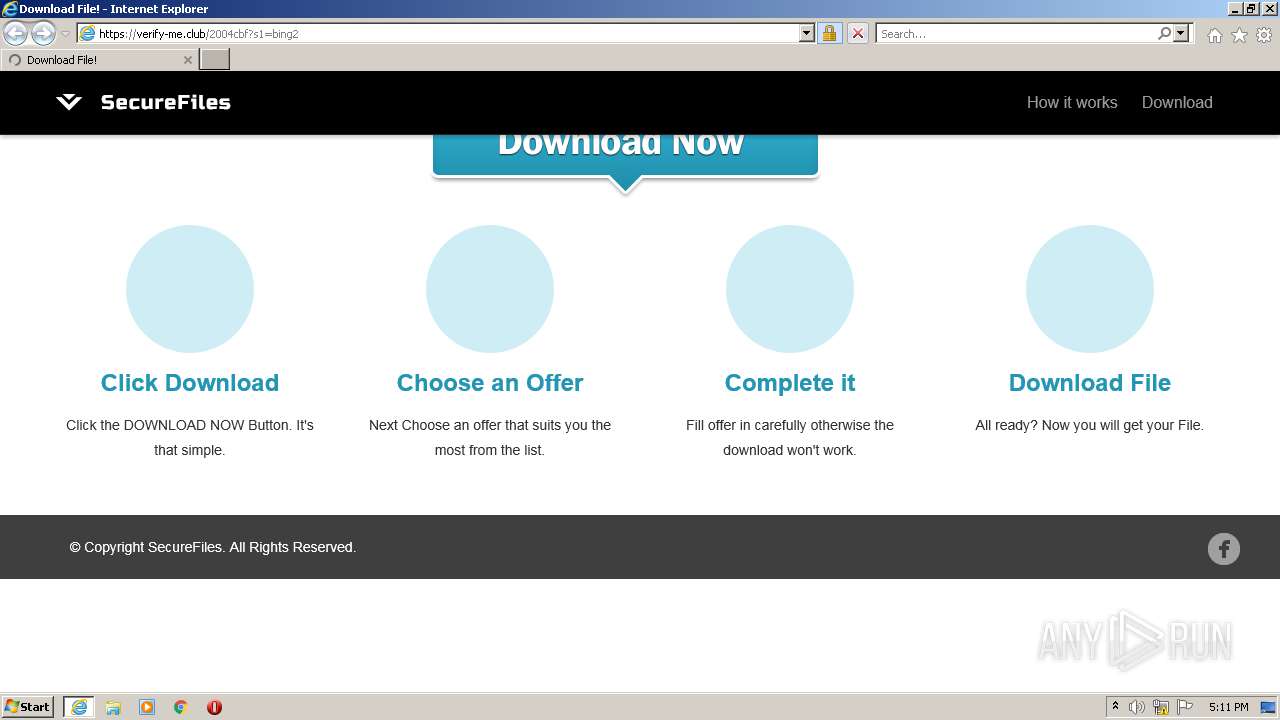Open the Home page icon
Image resolution: width=1280 pixels, height=720 pixels.
1214,35
